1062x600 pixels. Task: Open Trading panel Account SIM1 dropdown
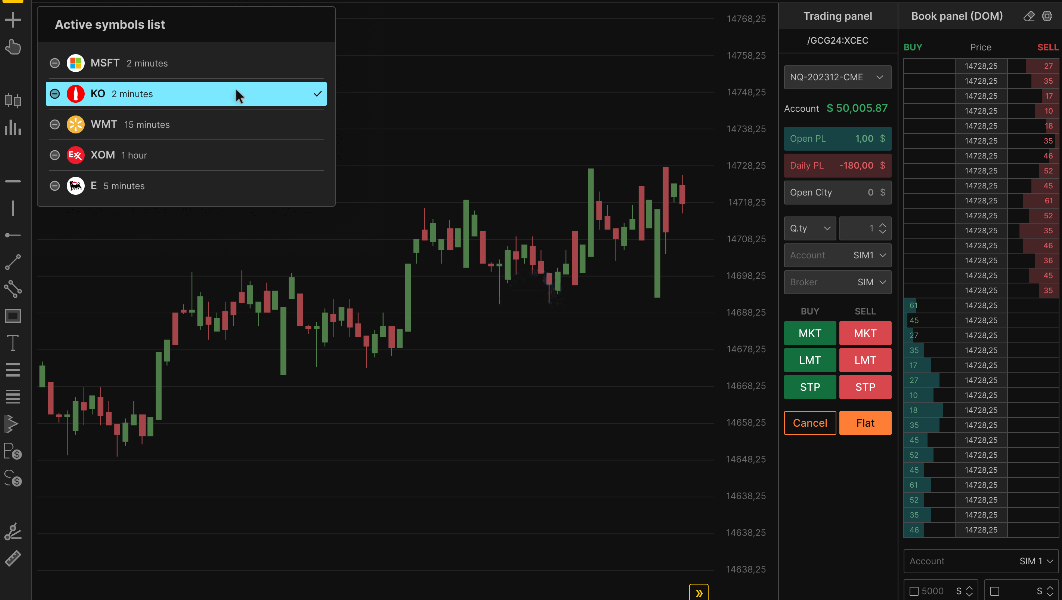pos(838,255)
